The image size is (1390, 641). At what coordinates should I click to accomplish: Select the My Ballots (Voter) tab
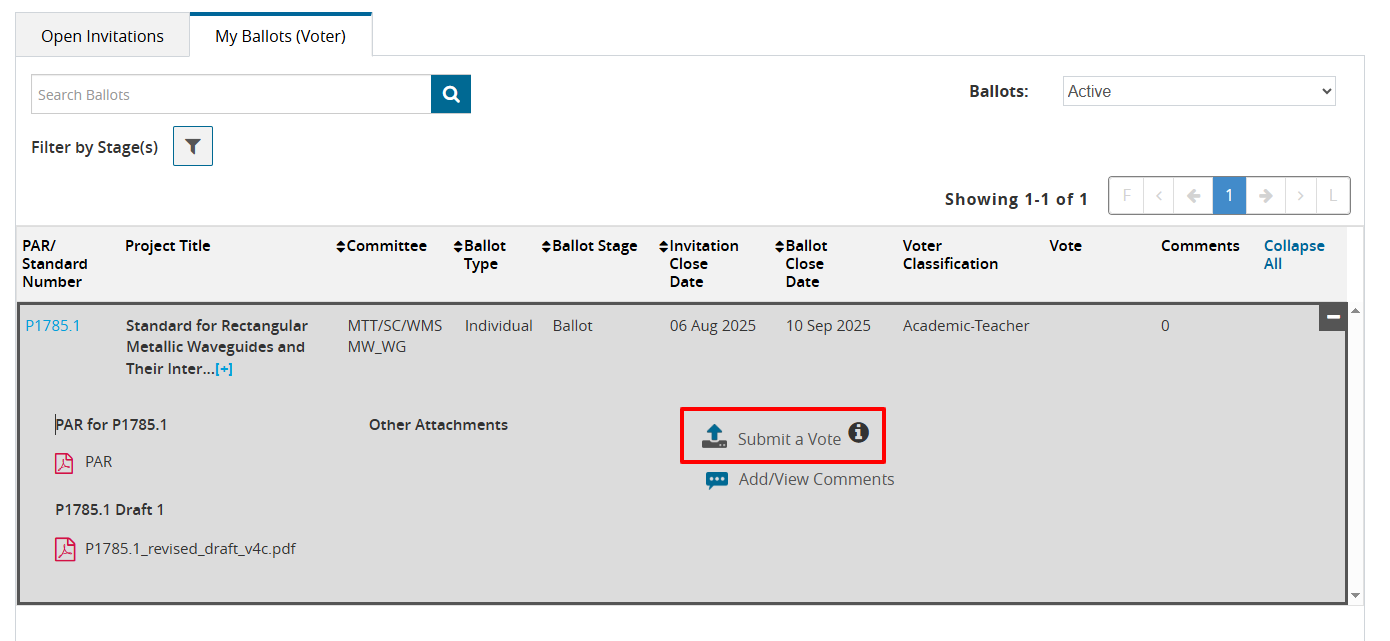[280, 36]
